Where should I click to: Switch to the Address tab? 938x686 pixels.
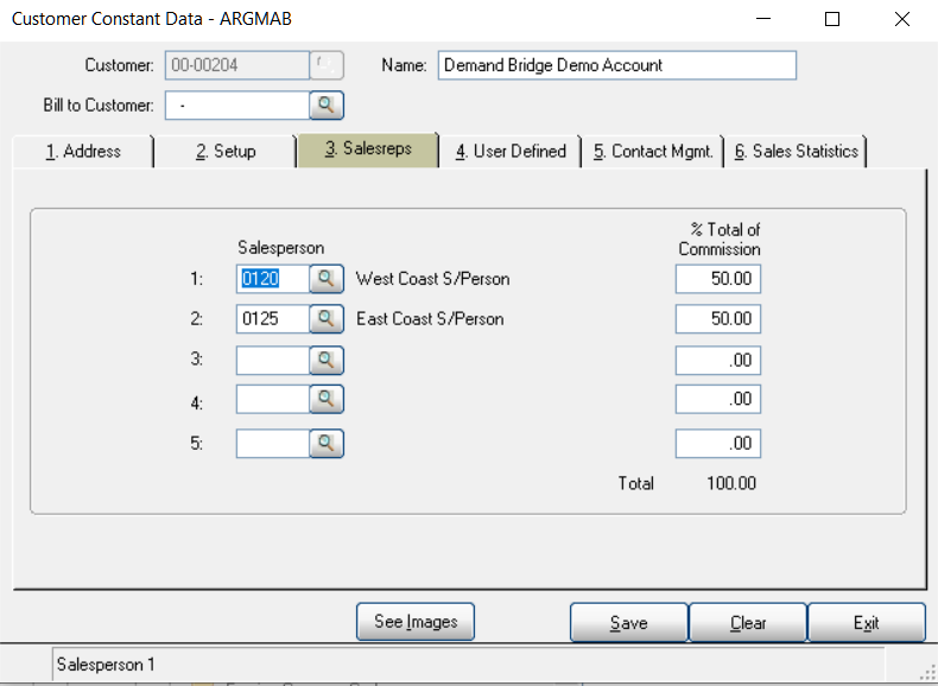tap(83, 151)
